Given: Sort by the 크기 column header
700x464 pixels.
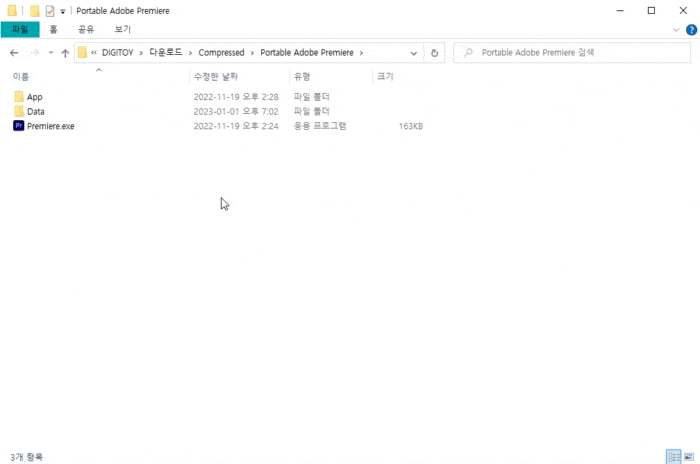Looking at the screenshot, I should click(385, 77).
